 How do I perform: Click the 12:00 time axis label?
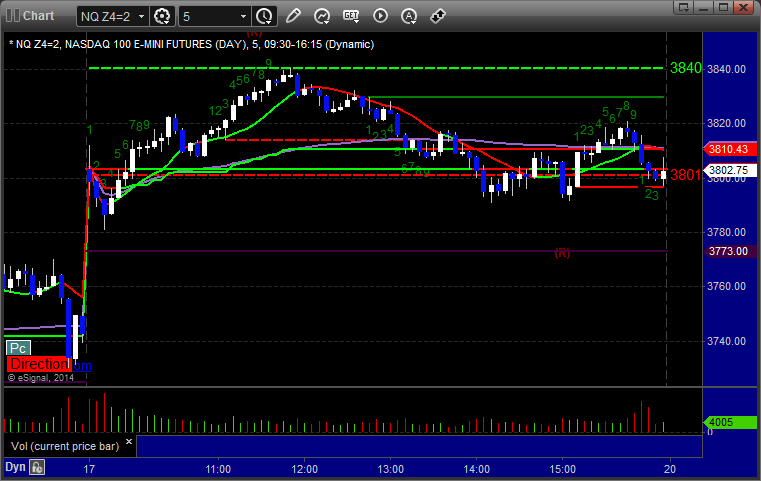pos(305,469)
